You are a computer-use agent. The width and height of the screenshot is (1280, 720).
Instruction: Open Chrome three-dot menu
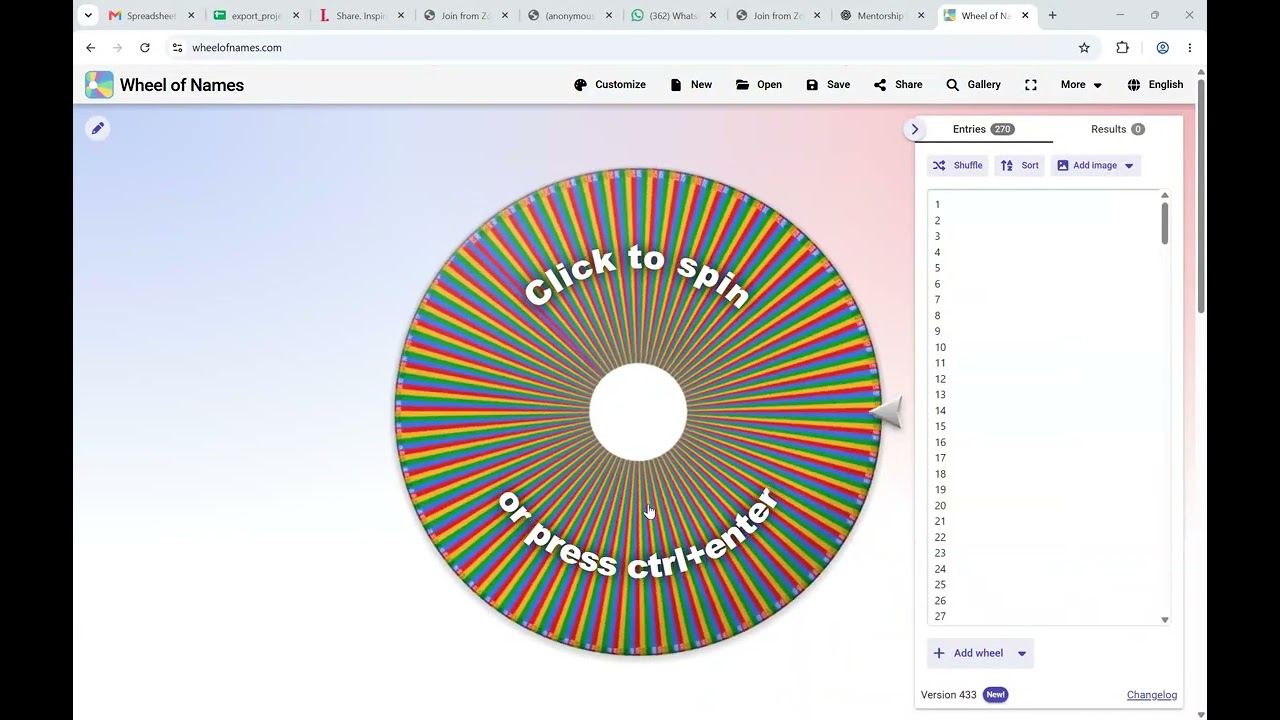pos(1189,47)
